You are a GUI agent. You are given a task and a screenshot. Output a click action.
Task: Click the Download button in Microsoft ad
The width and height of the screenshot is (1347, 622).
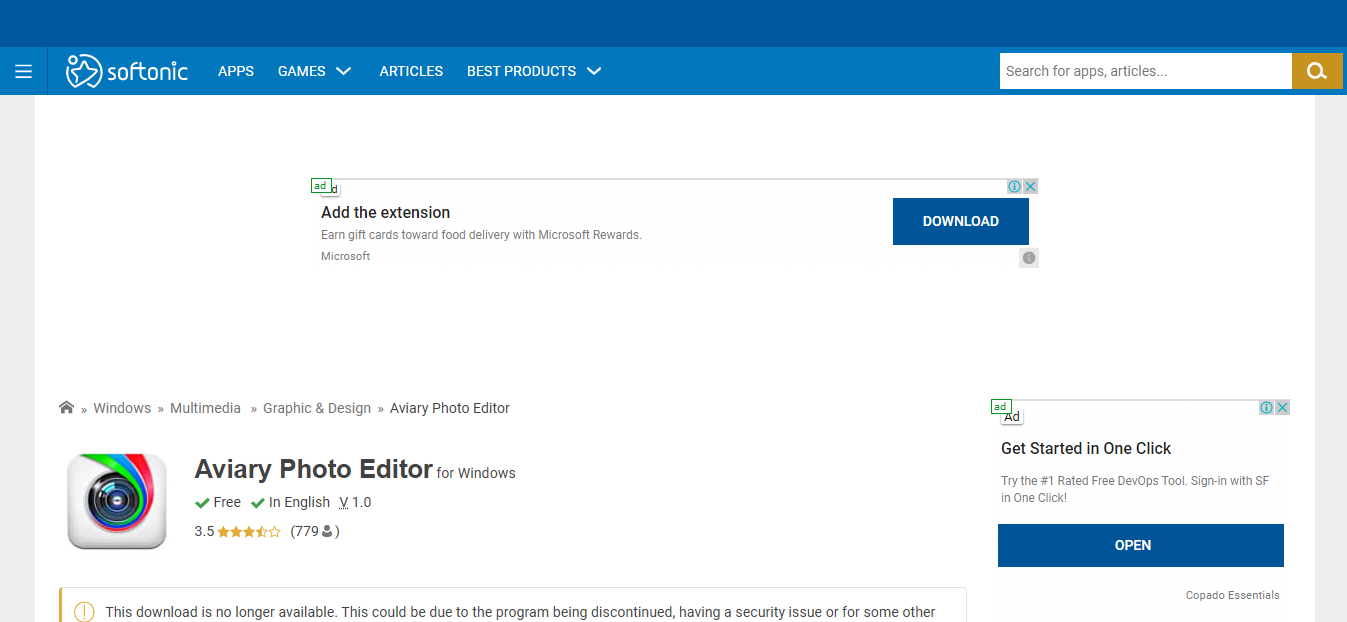[961, 221]
